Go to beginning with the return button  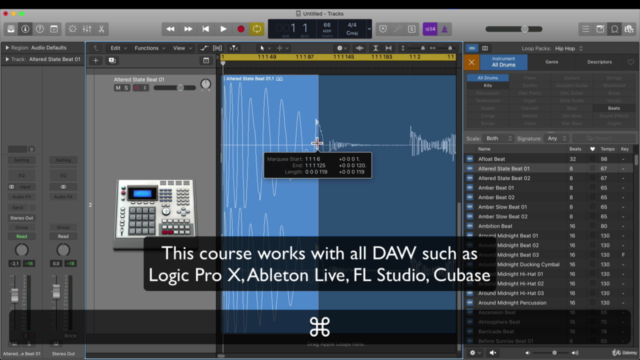point(205,29)
